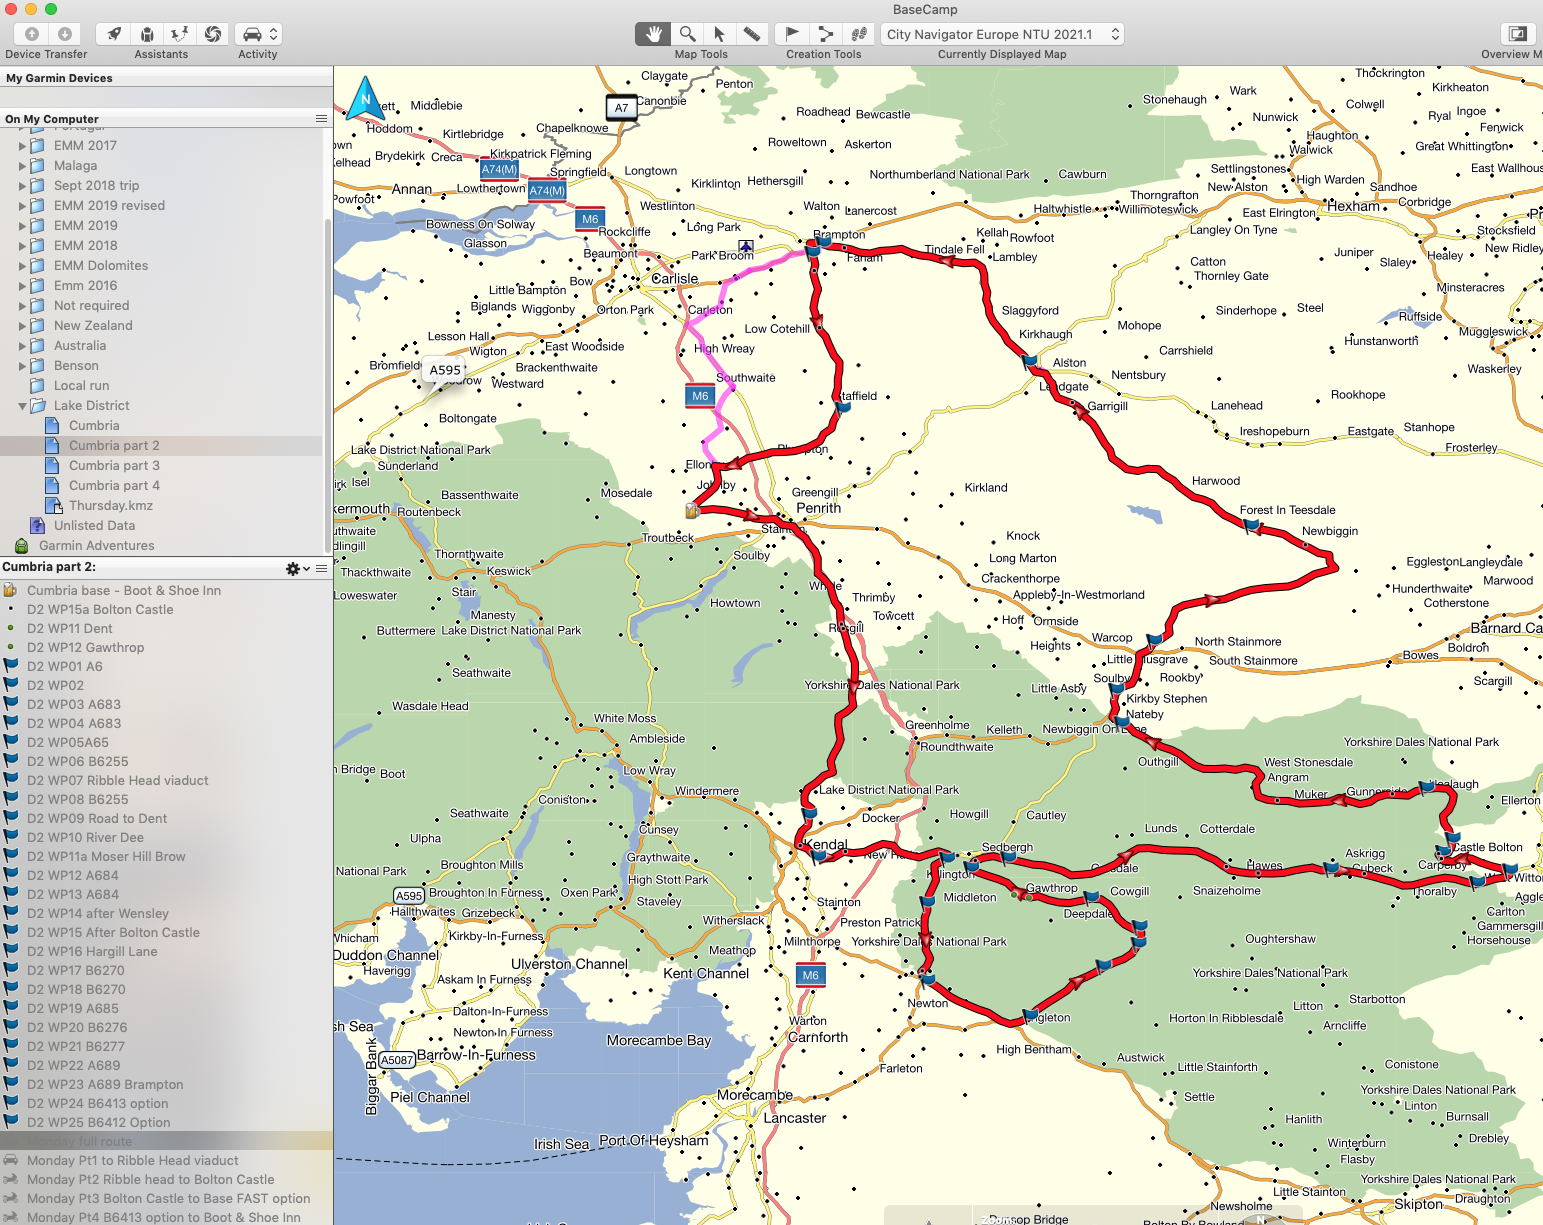This screenshot has width=1543, height=1225.
Task: Open the Activity car profile dropdown
Action: [x=258, y=34]
